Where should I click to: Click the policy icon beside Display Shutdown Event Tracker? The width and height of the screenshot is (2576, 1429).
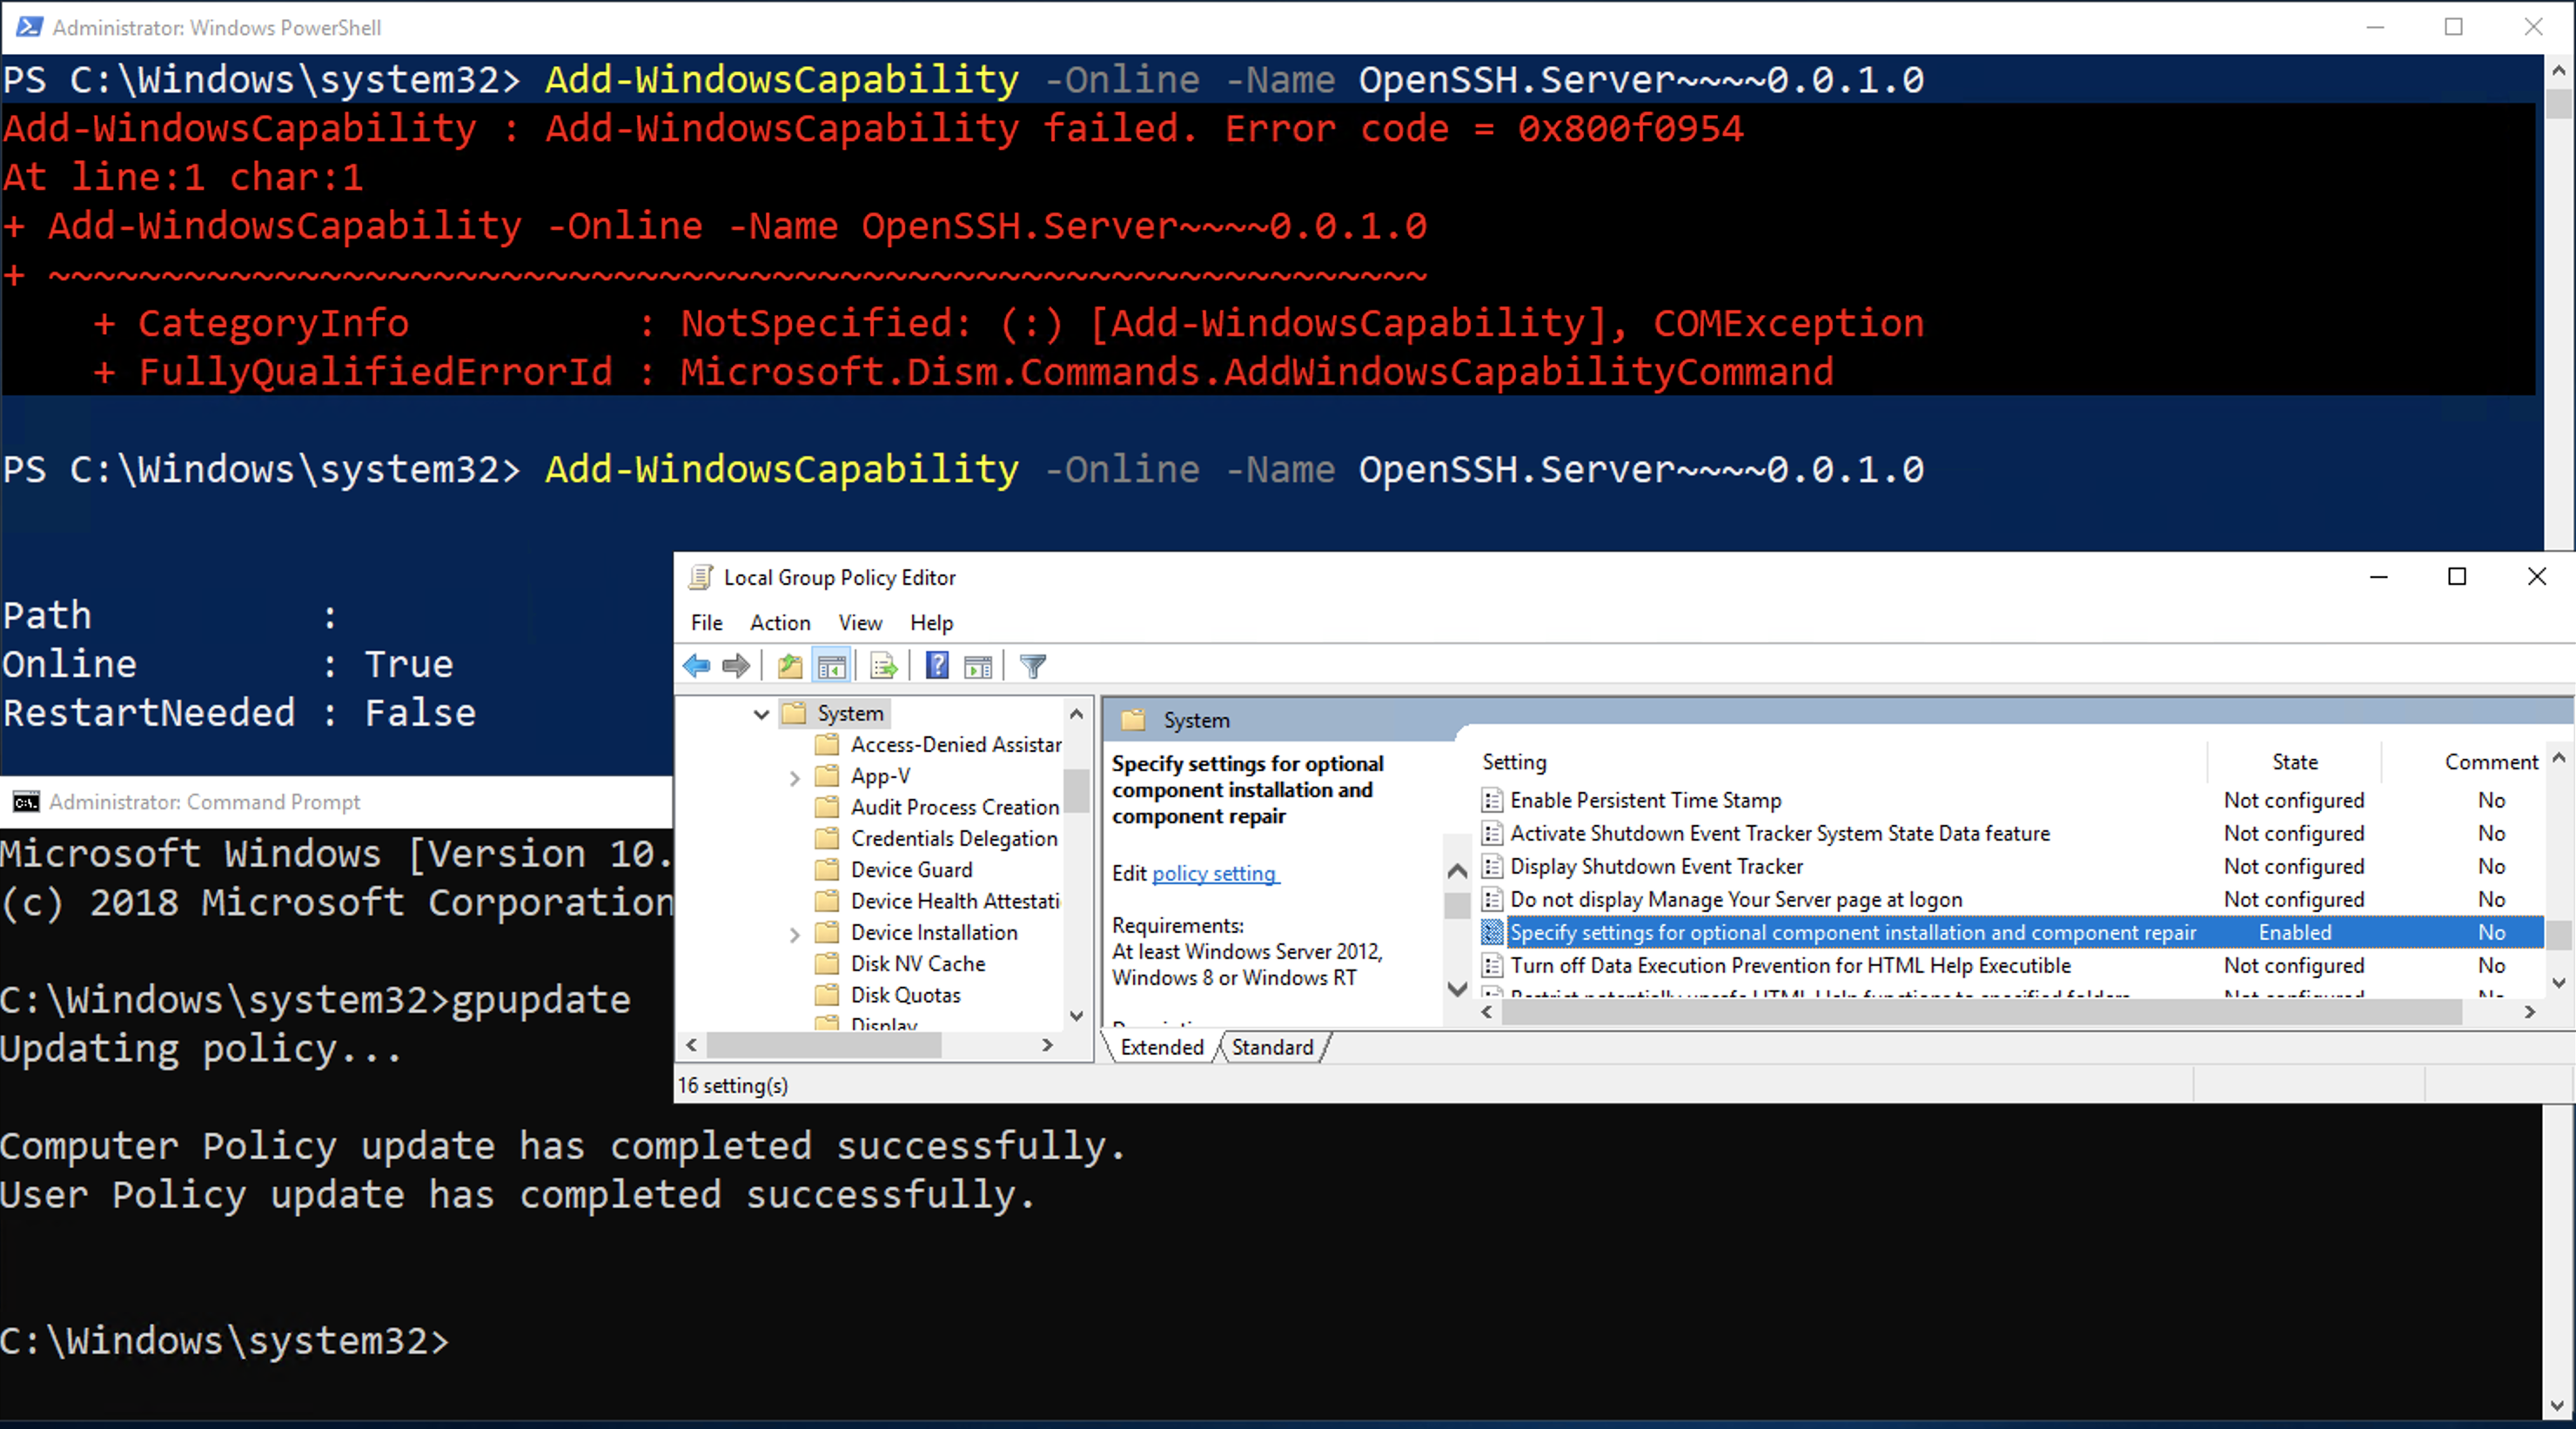(x=1492, y=866)
